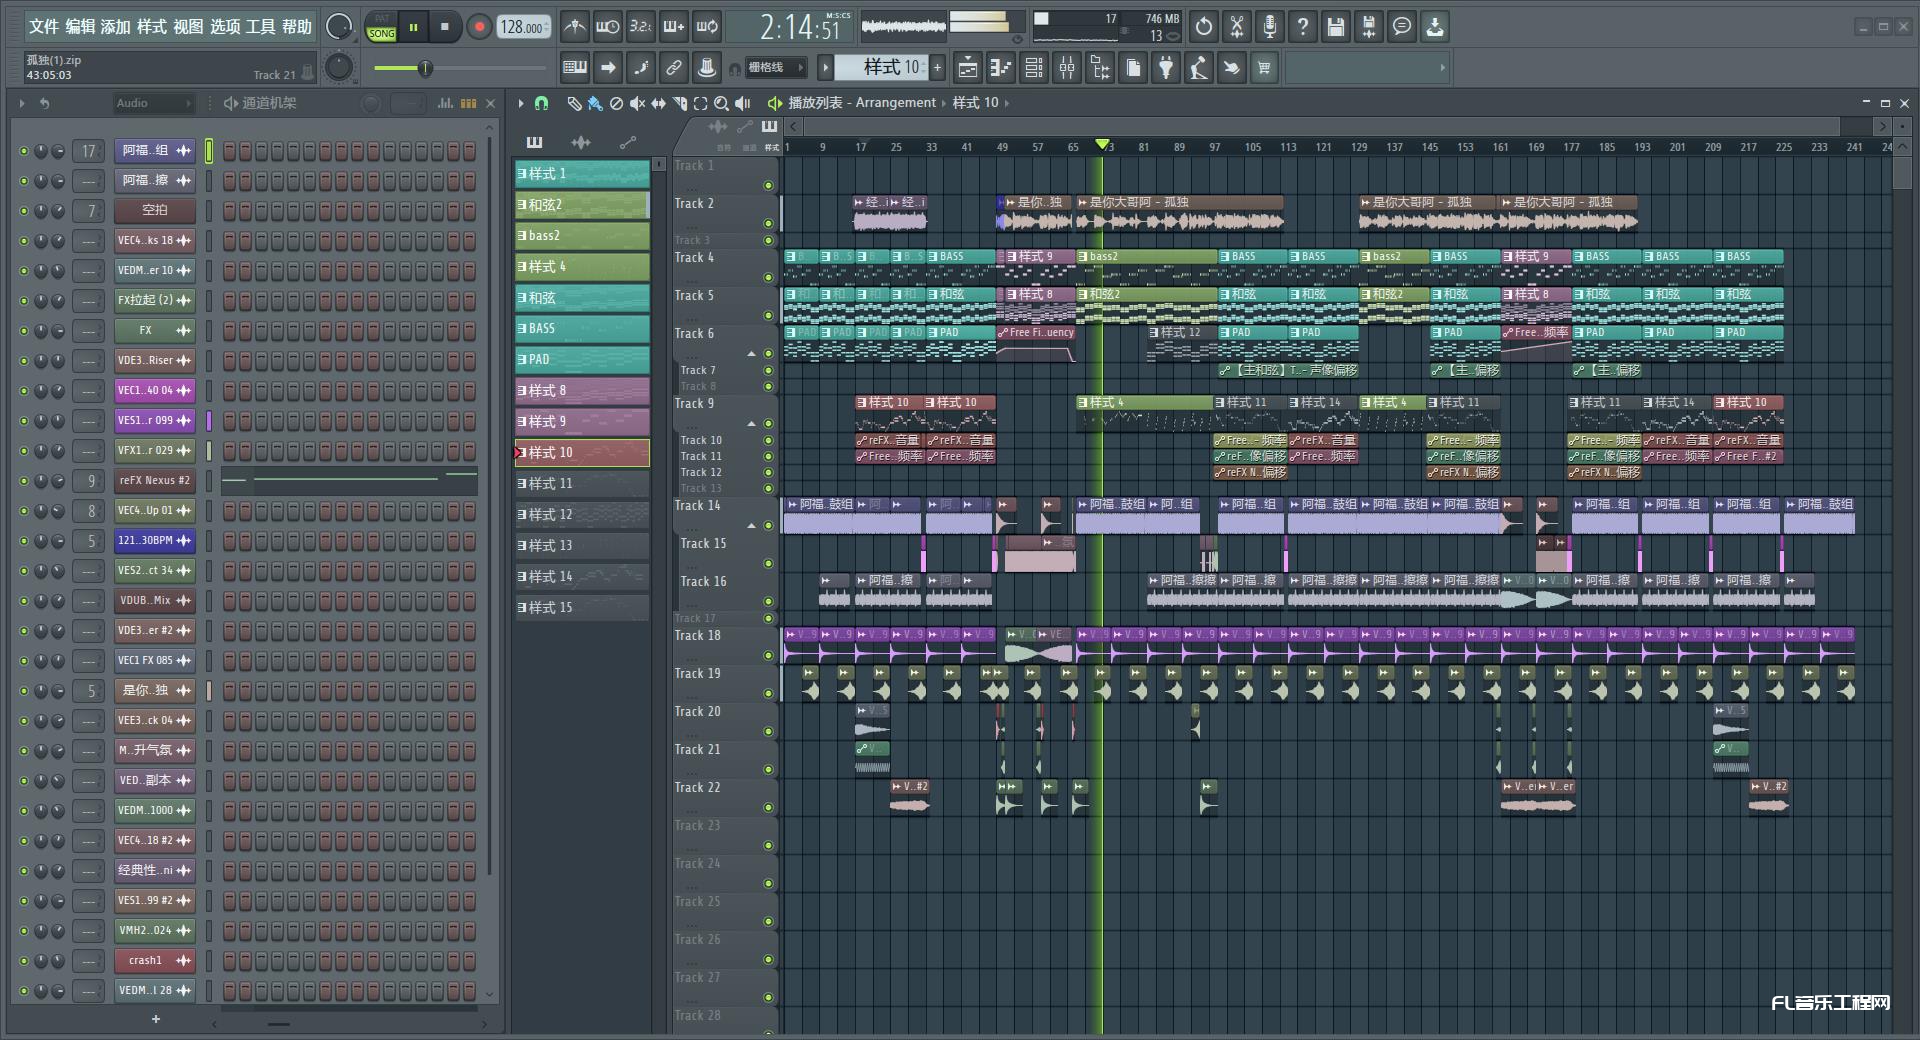Open the Playlist view icon
Viewport: 1920px width, 1040px height.
pyautogui.click(x=968, y=68)
